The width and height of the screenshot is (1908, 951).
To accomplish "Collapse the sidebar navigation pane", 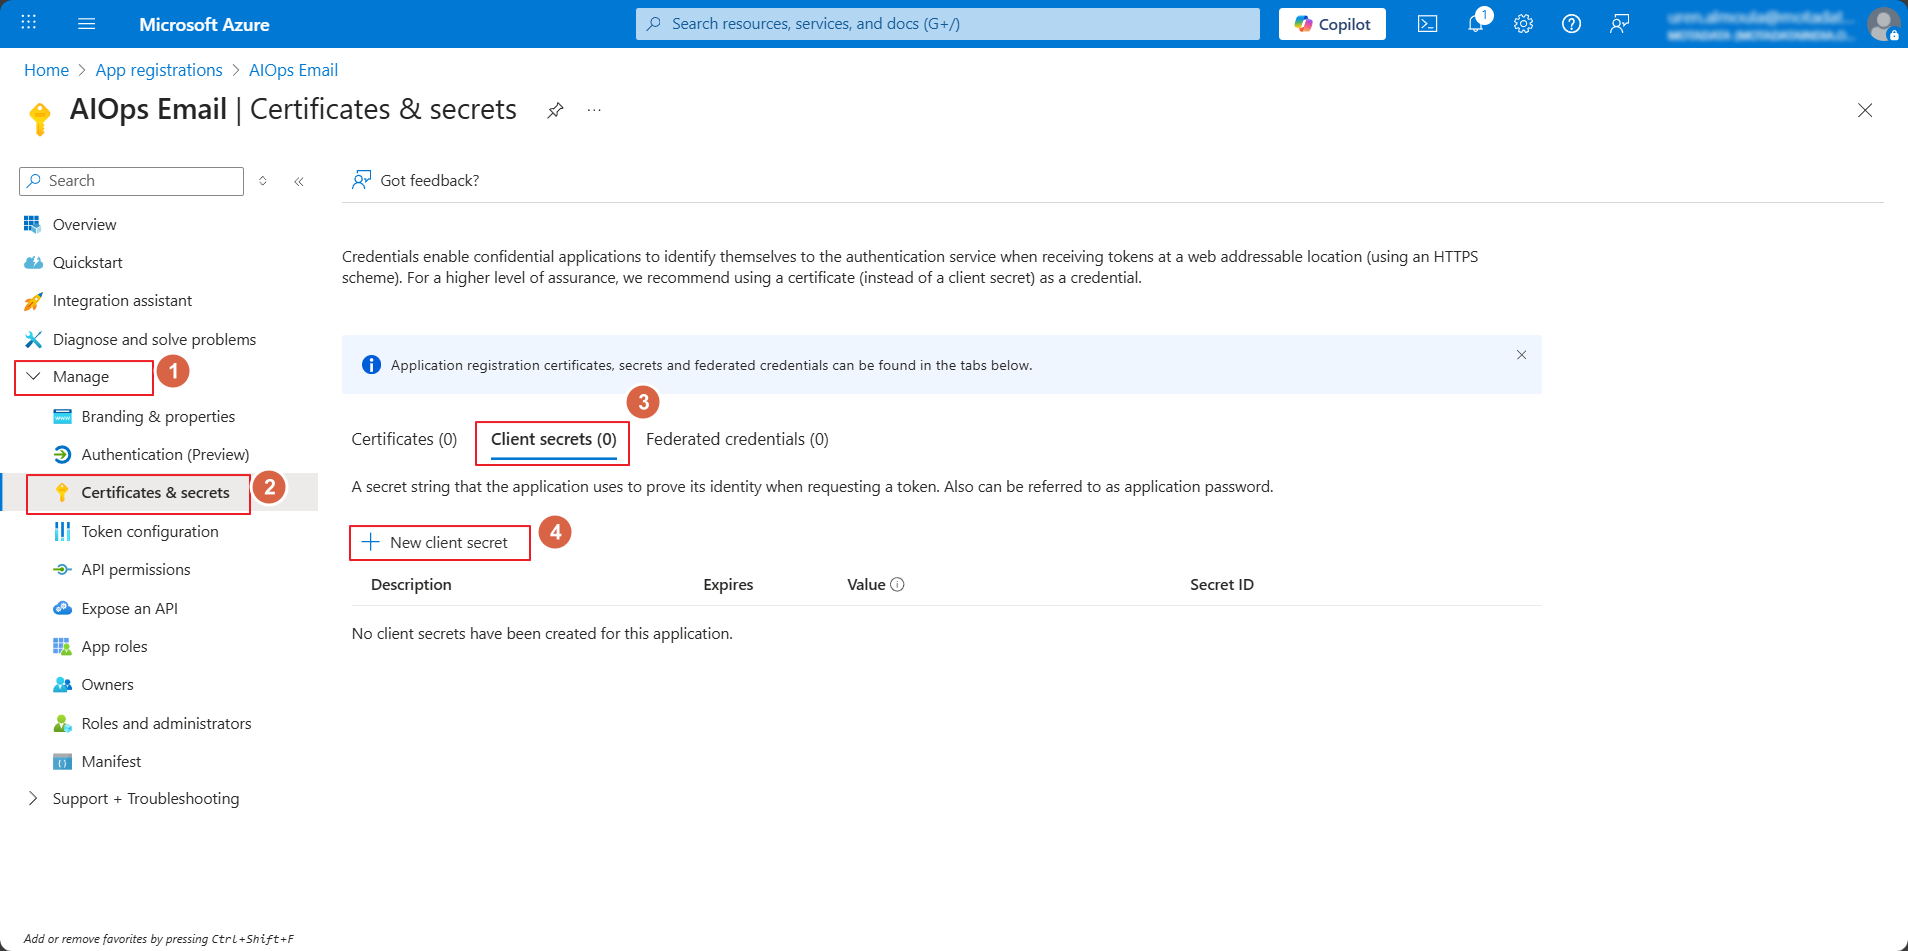I will pyautogui.click(x=299, y=181).
